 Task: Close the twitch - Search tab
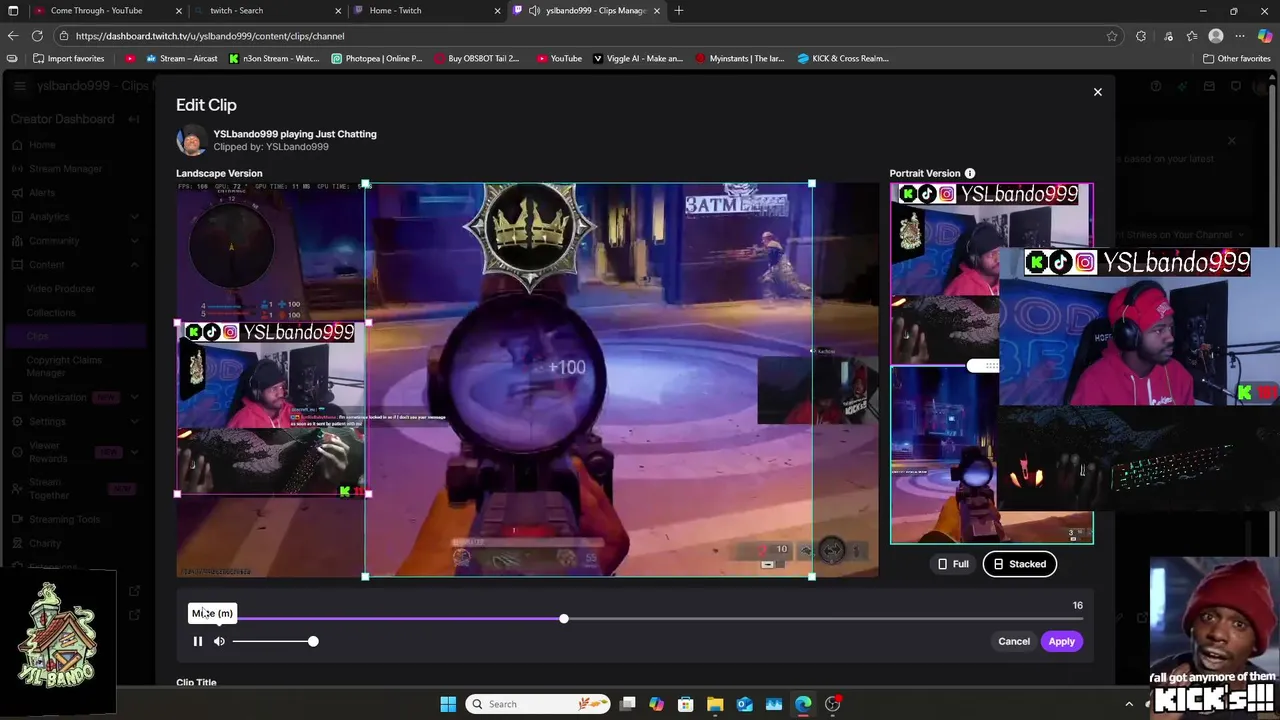coord(338,10)
